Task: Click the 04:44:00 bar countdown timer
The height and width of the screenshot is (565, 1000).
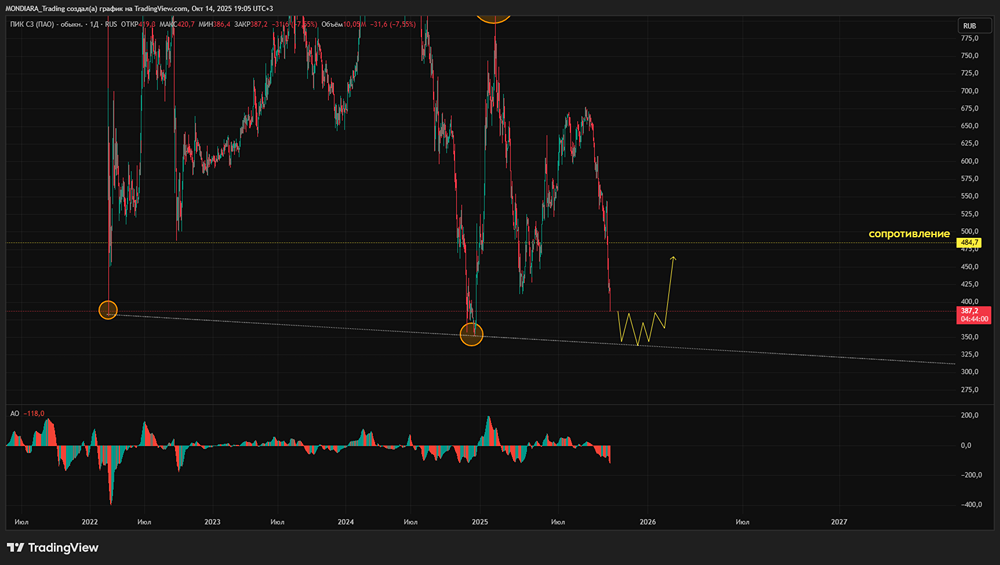Action: pyautogui.click(x=974, y=319)
